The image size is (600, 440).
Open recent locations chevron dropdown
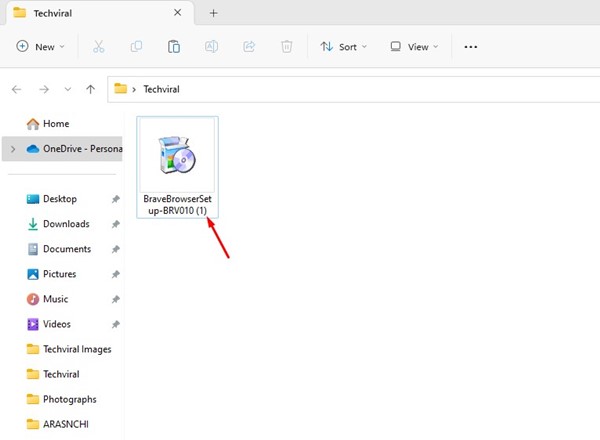pos(68,90)
